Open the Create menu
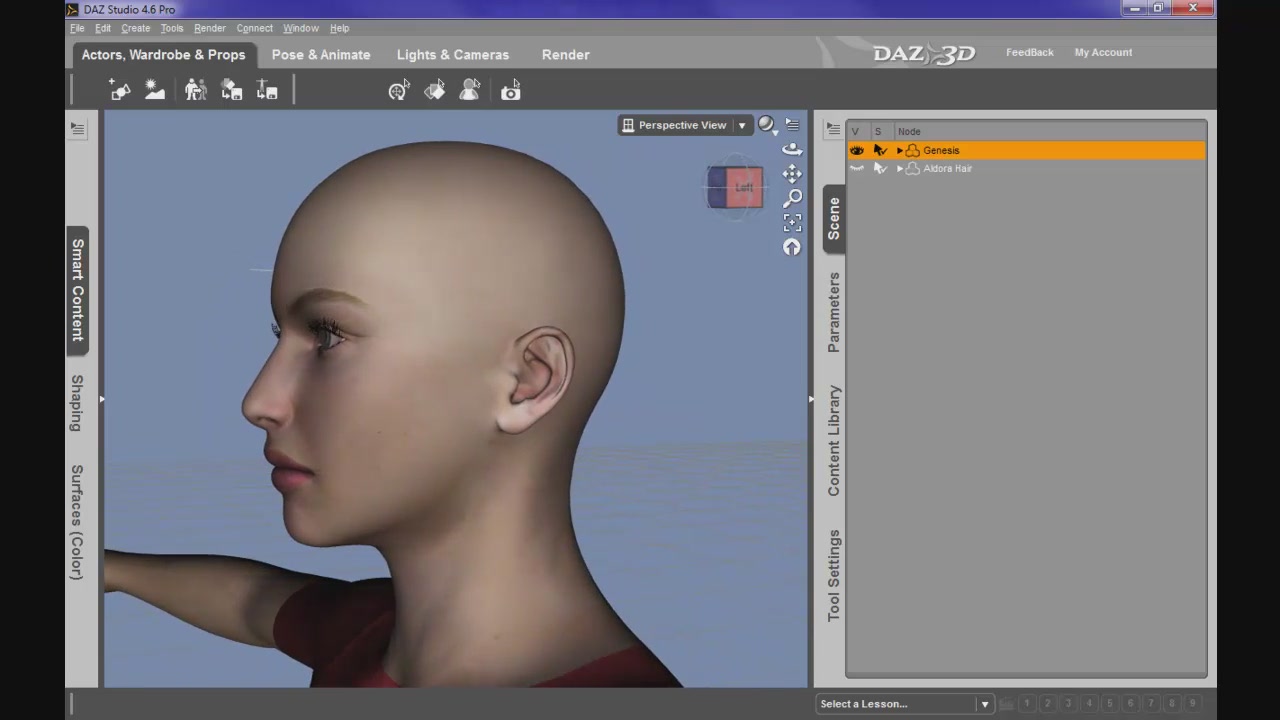The width and height of the screenshot is (1280, 720). coord(136,28)
